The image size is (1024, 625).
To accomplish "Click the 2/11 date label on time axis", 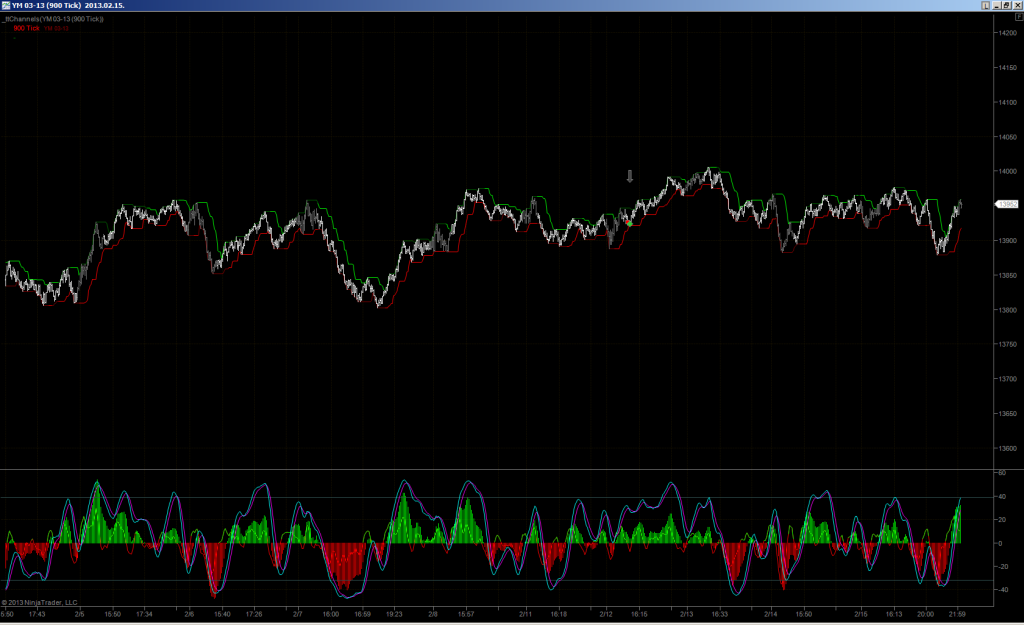I will click(x=526, y=614).
